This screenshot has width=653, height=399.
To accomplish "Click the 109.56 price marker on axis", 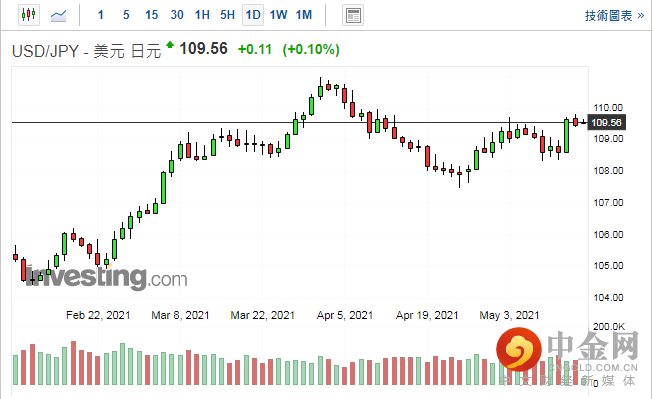I will tap(606, 122).
